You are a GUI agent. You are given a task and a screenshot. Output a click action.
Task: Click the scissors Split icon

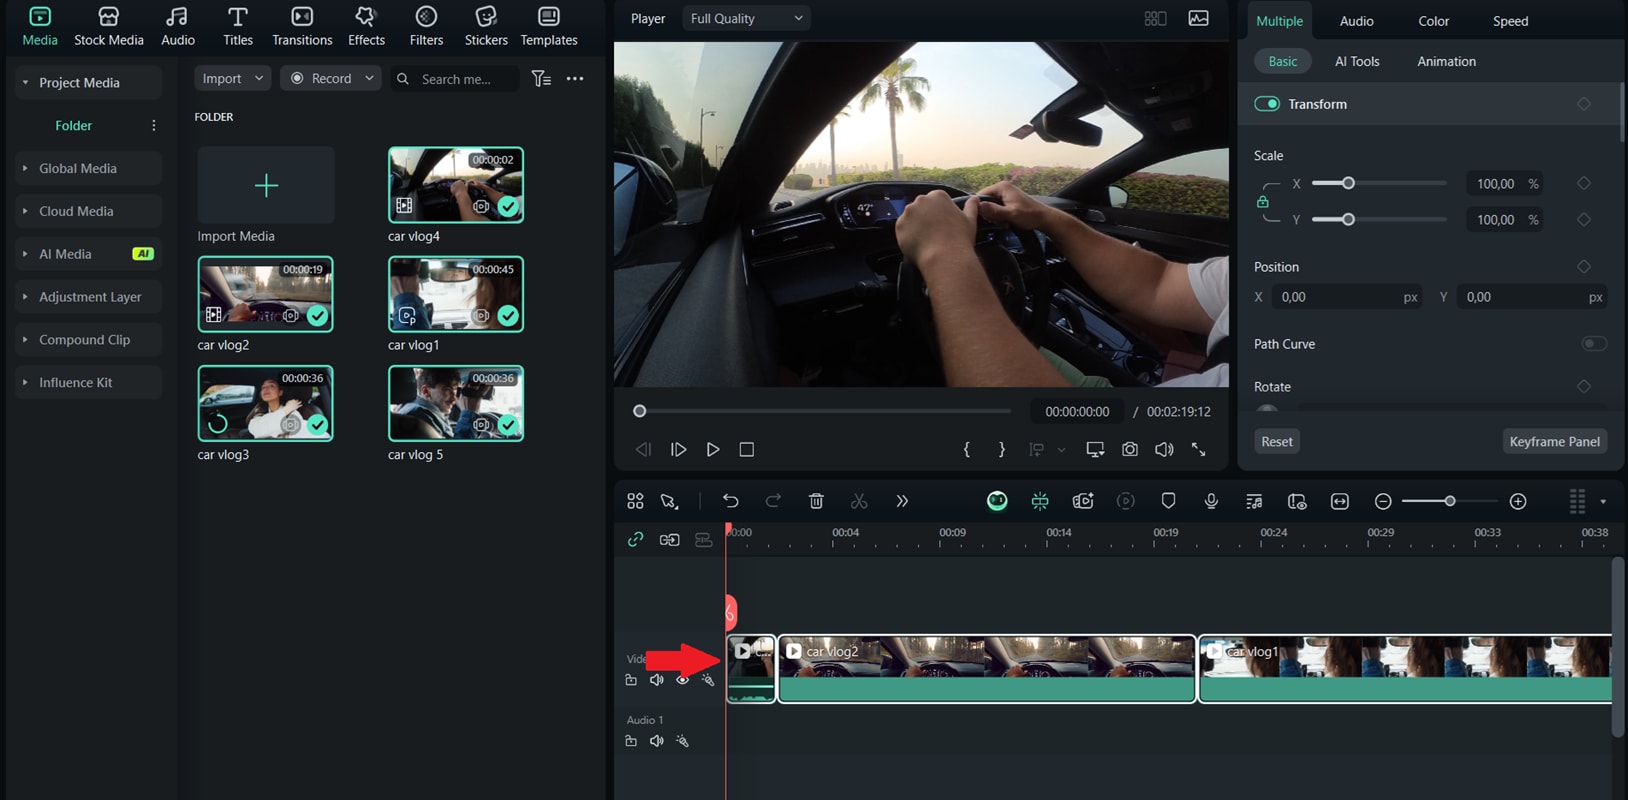coord(859,501)
